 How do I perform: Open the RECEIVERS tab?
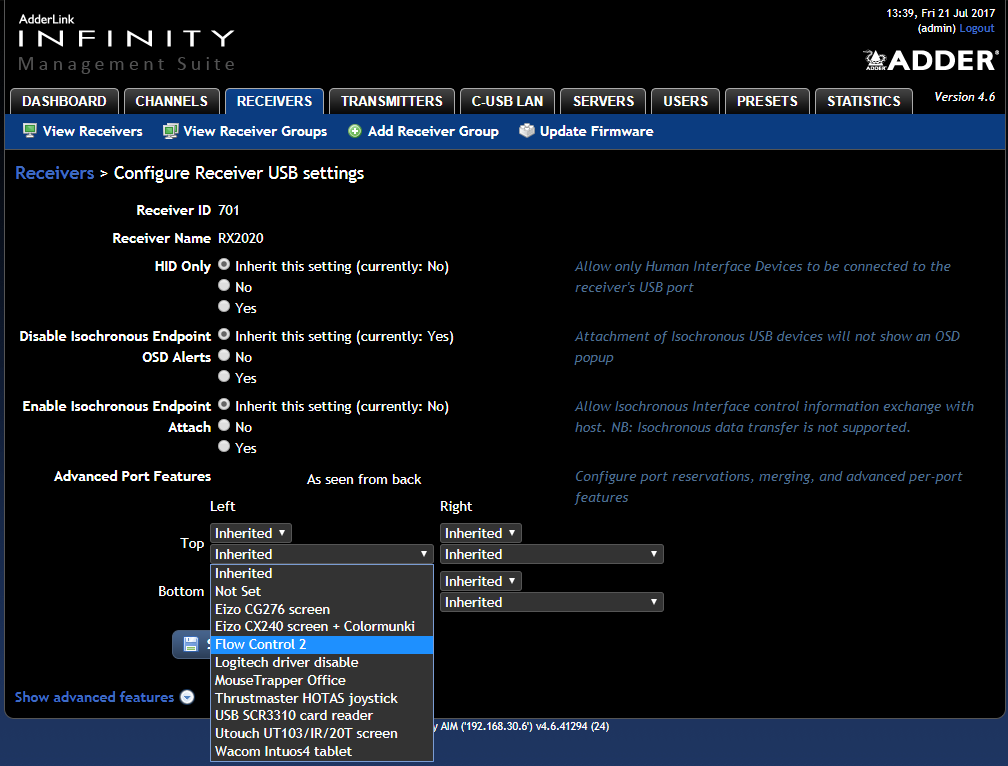pyautogui.click(x=274, y=102)
